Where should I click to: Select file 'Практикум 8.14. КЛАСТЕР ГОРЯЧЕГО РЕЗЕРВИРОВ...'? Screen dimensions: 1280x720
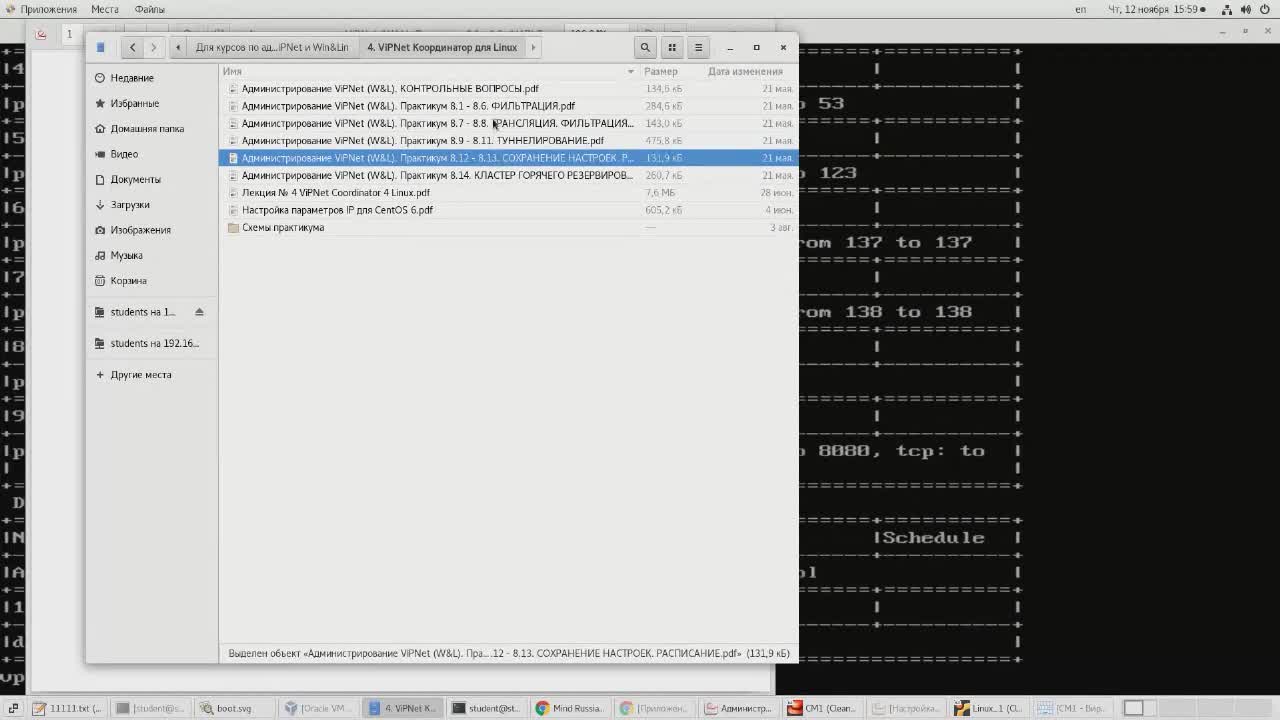508,175
